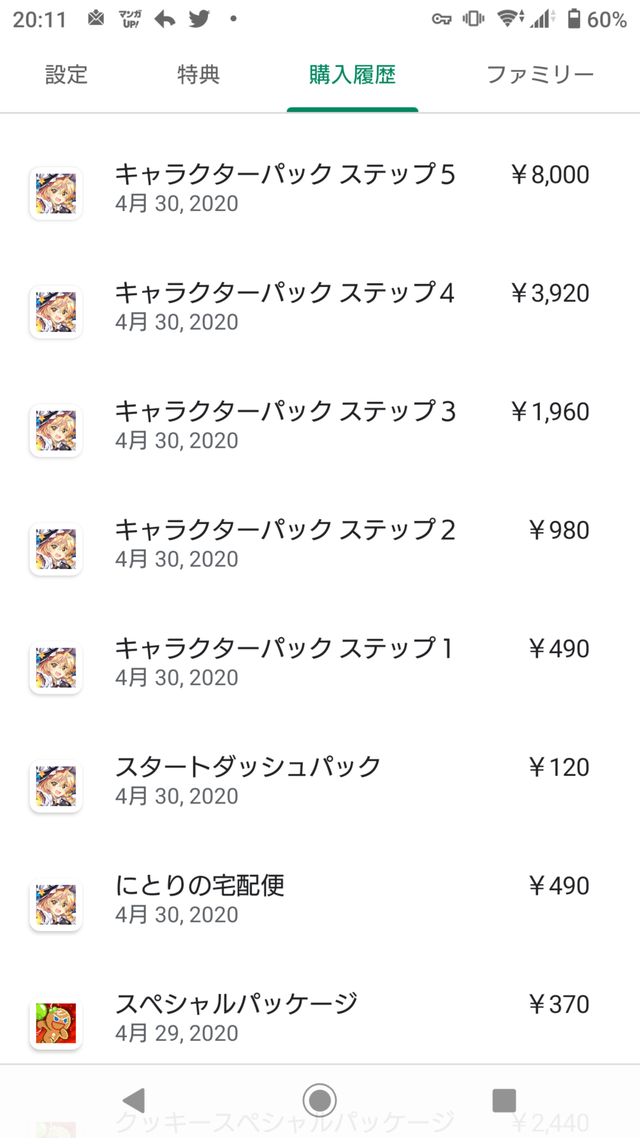640x1138 pixels.
Task: Open recent apps with square button
Action: (504, 1100)
